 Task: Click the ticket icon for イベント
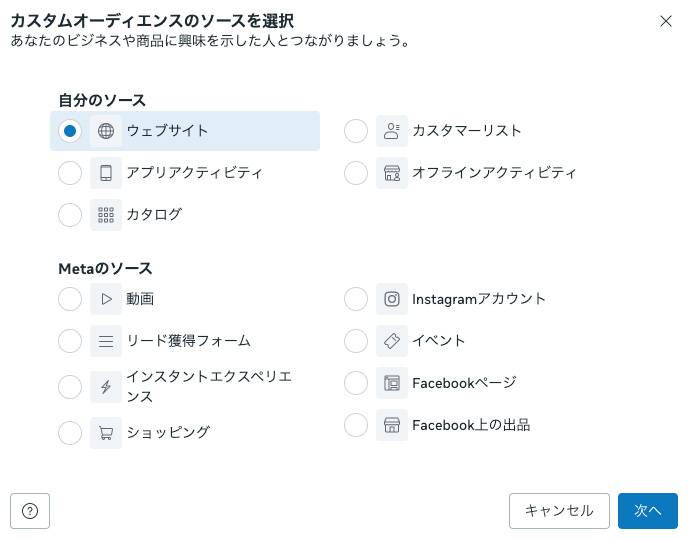pyautogui.click(x=392, y=341)
